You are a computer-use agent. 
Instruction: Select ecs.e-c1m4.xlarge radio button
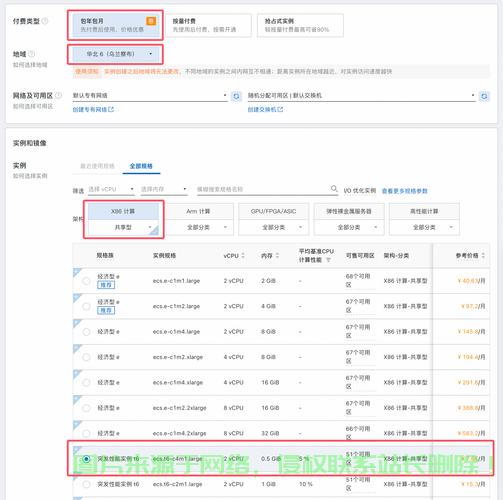tap(86, 383)
